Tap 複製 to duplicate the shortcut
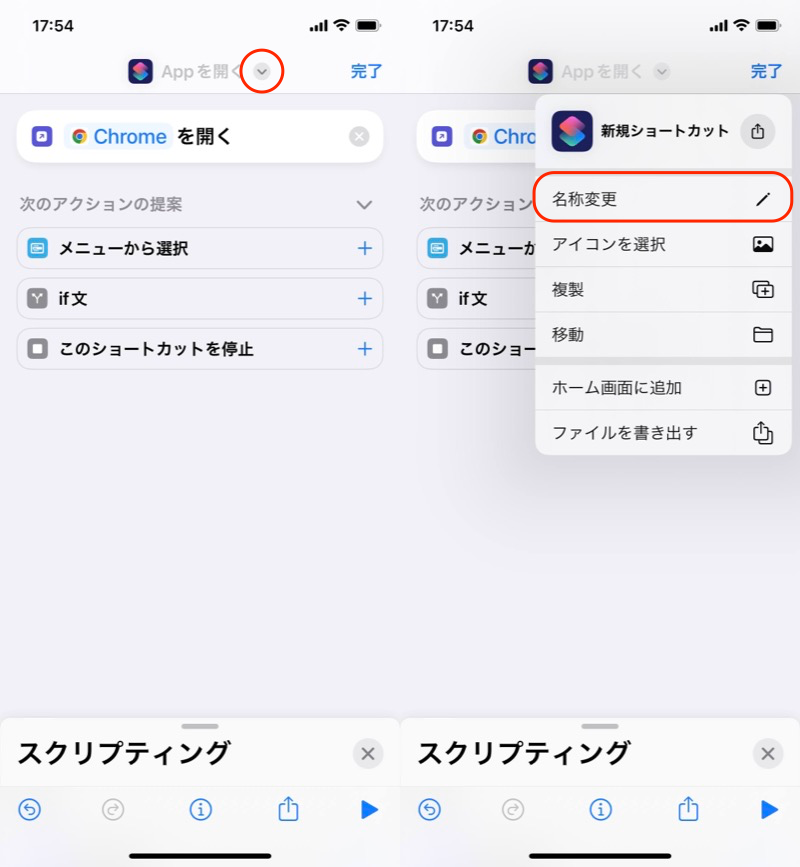Screen dimensions: 800x867 pos(663,289)
